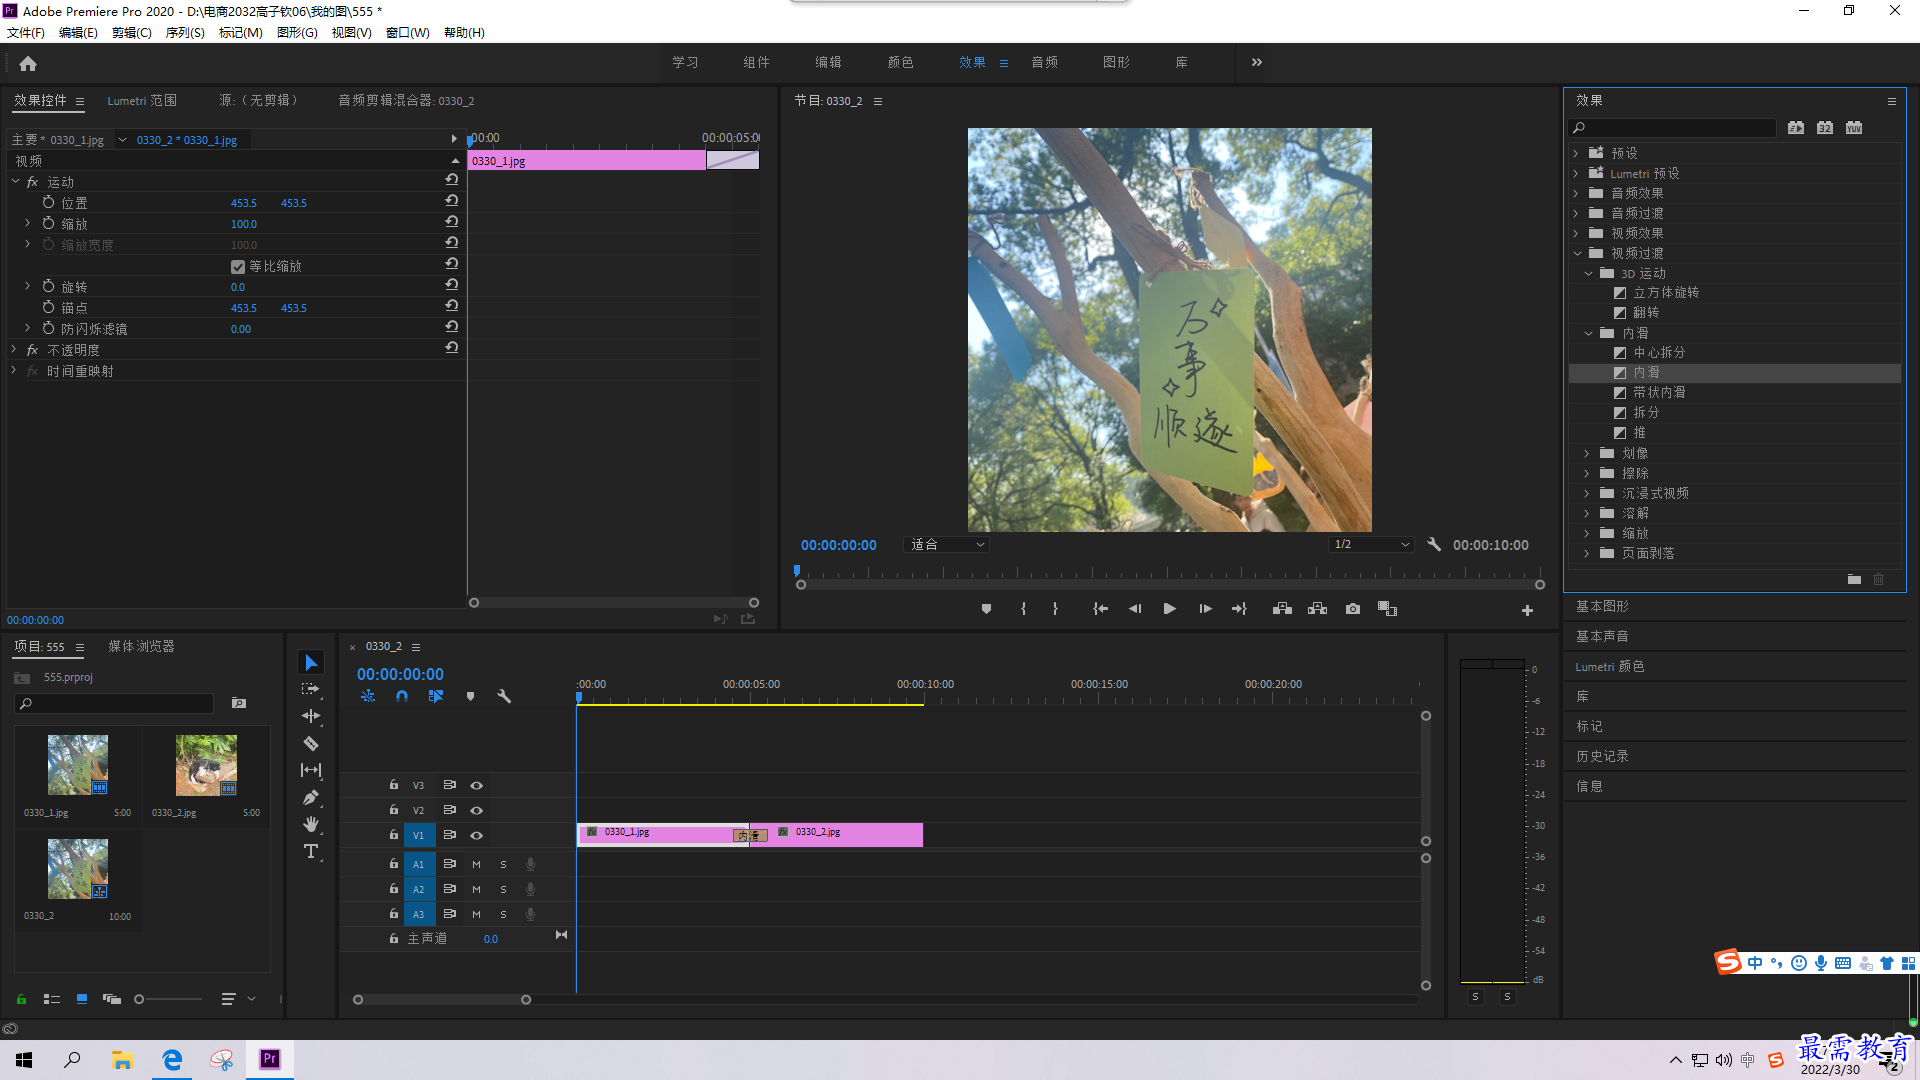Toggle the 等比缩放 uniform scale checkbox

click(238, 267)
